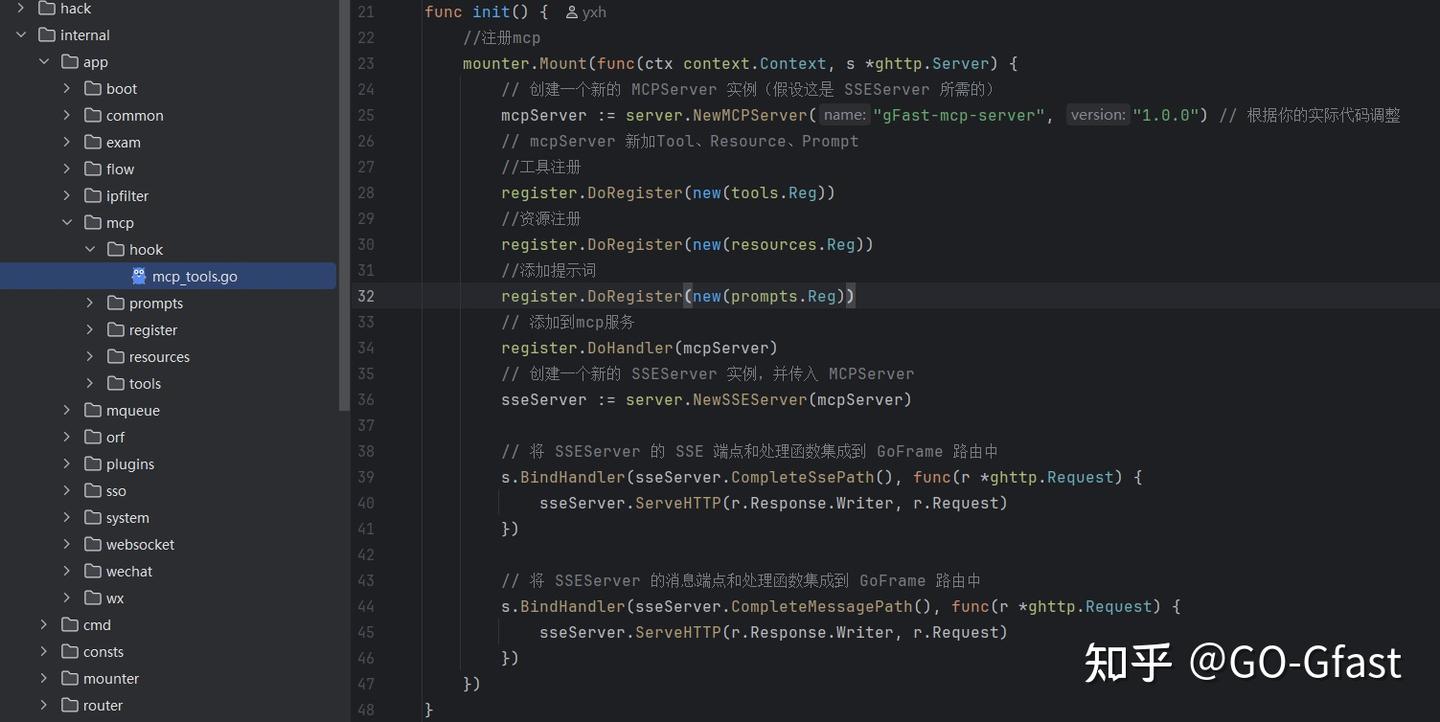Click line number 32 in the gutter
This screenshot has height=722, width=1440.
366,295
